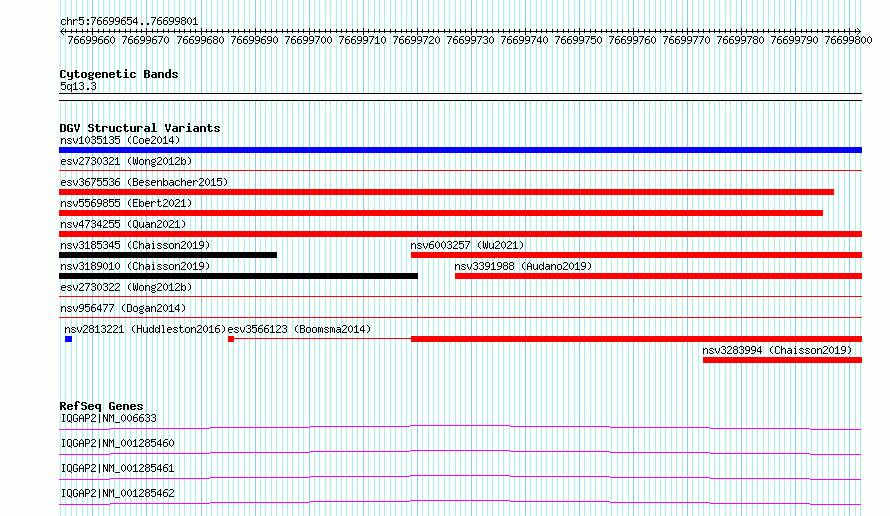Select nsv3189010 (Chaisson2019) label

[135, 266]
